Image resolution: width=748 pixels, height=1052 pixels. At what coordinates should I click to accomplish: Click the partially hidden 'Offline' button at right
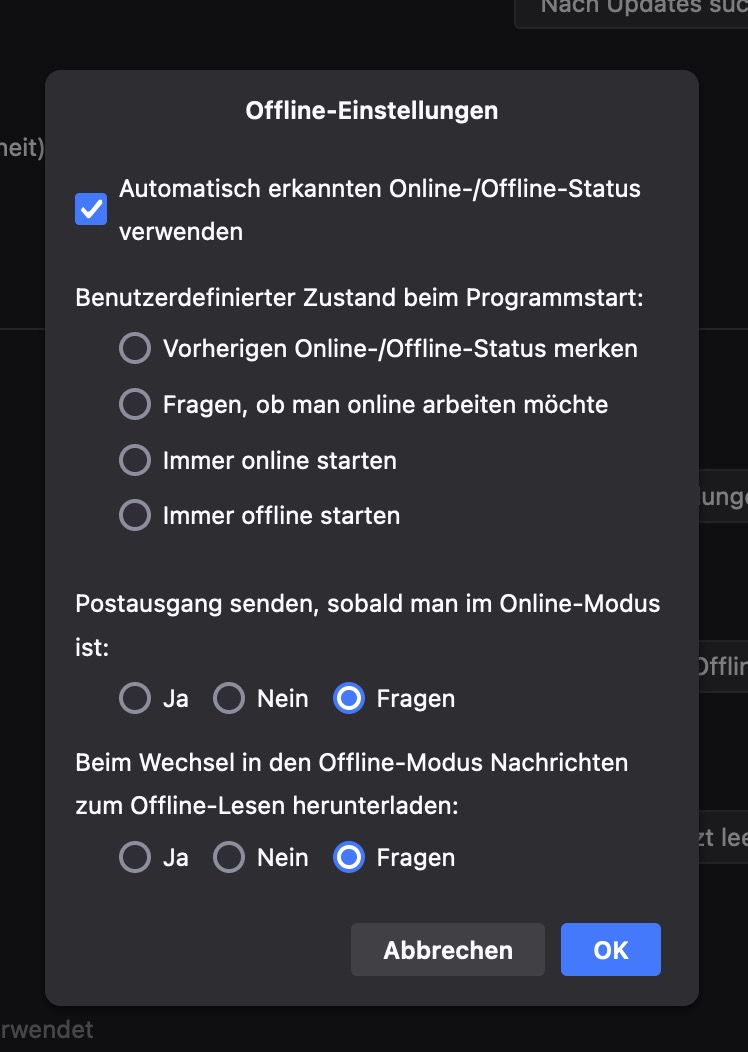pyautogui.click(x=723, y=666)
